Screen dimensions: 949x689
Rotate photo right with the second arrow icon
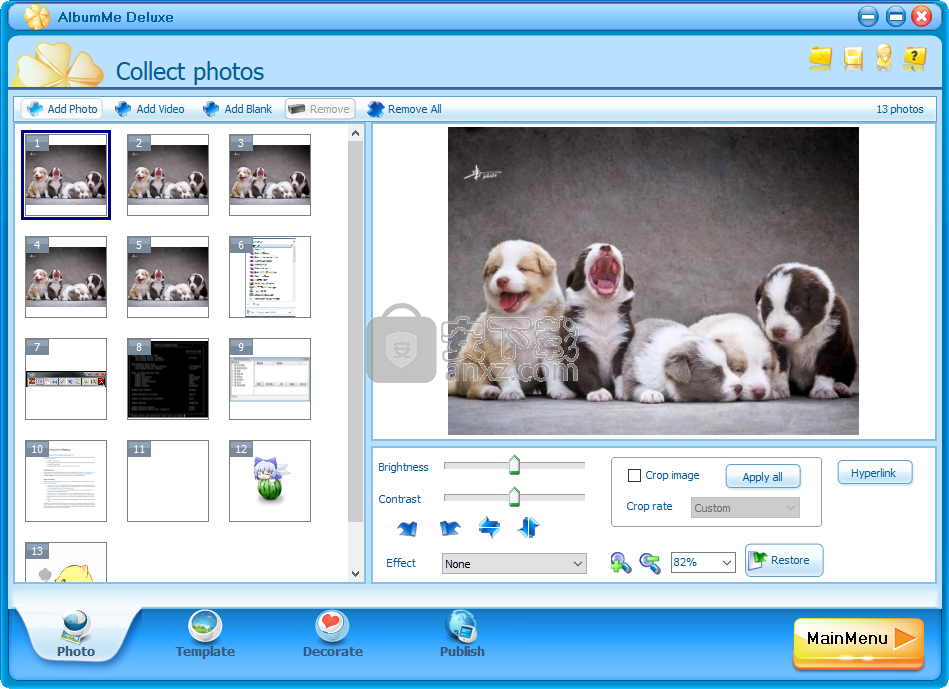pos(450,528)
